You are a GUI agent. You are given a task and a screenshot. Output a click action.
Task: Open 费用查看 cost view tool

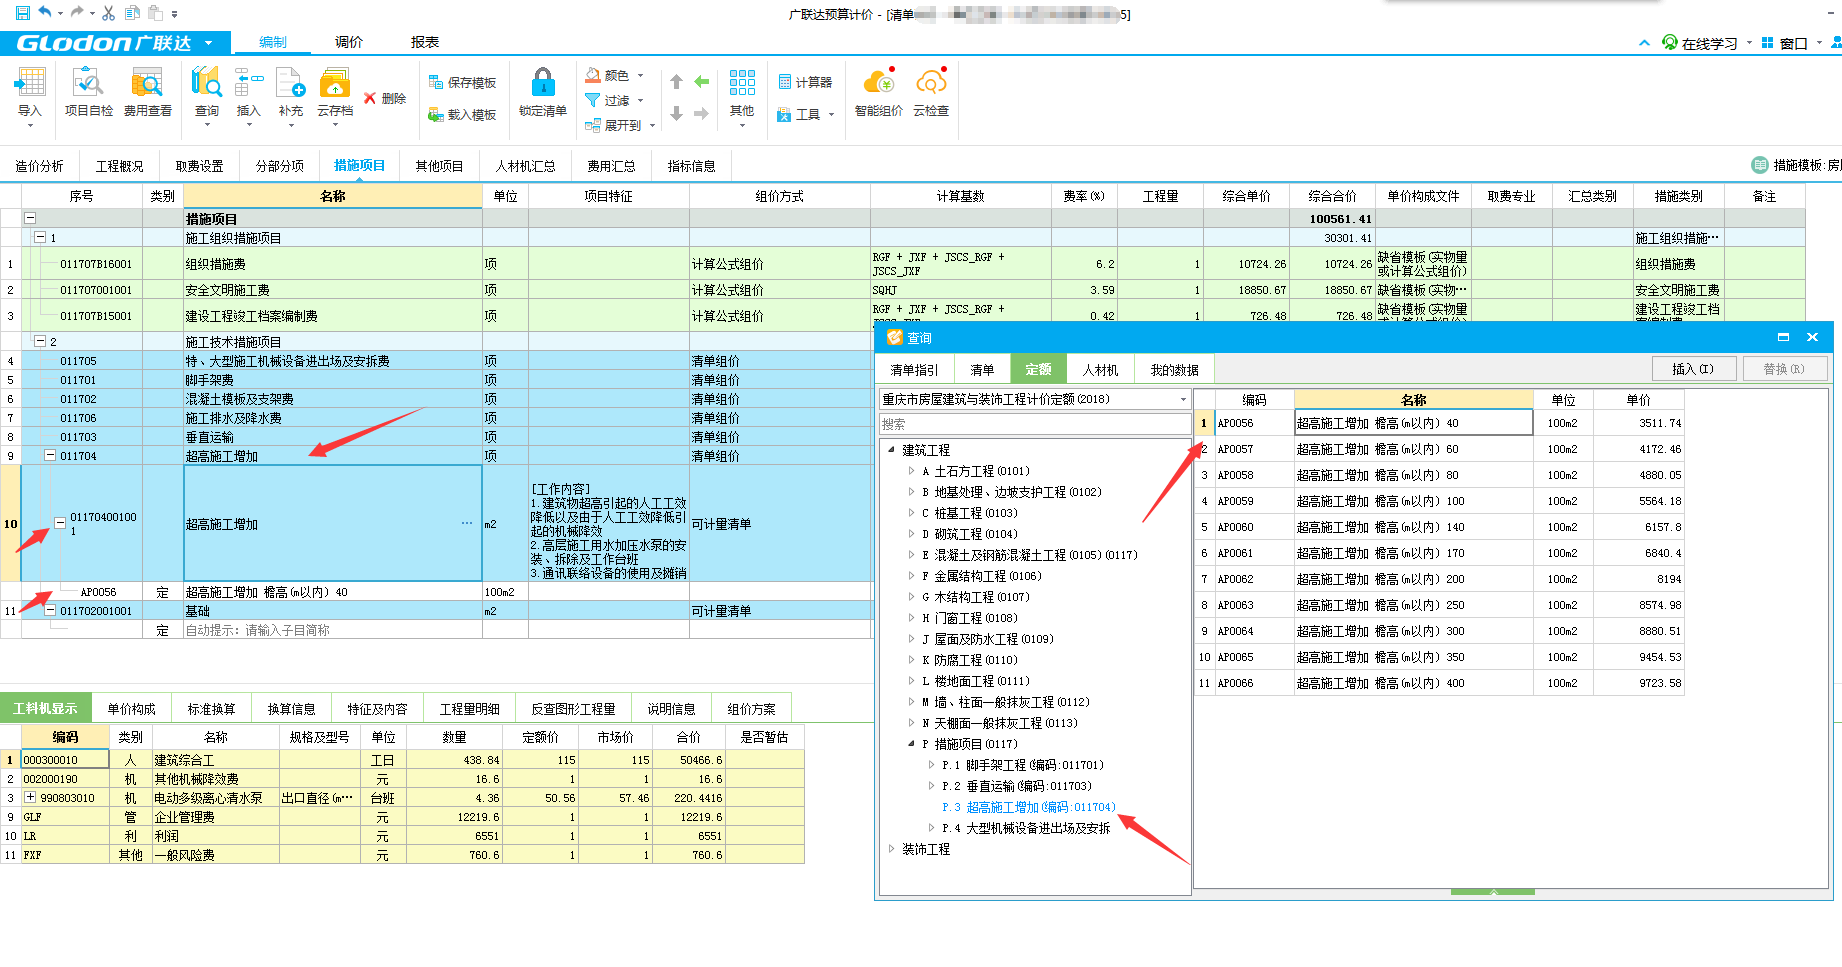148,94
